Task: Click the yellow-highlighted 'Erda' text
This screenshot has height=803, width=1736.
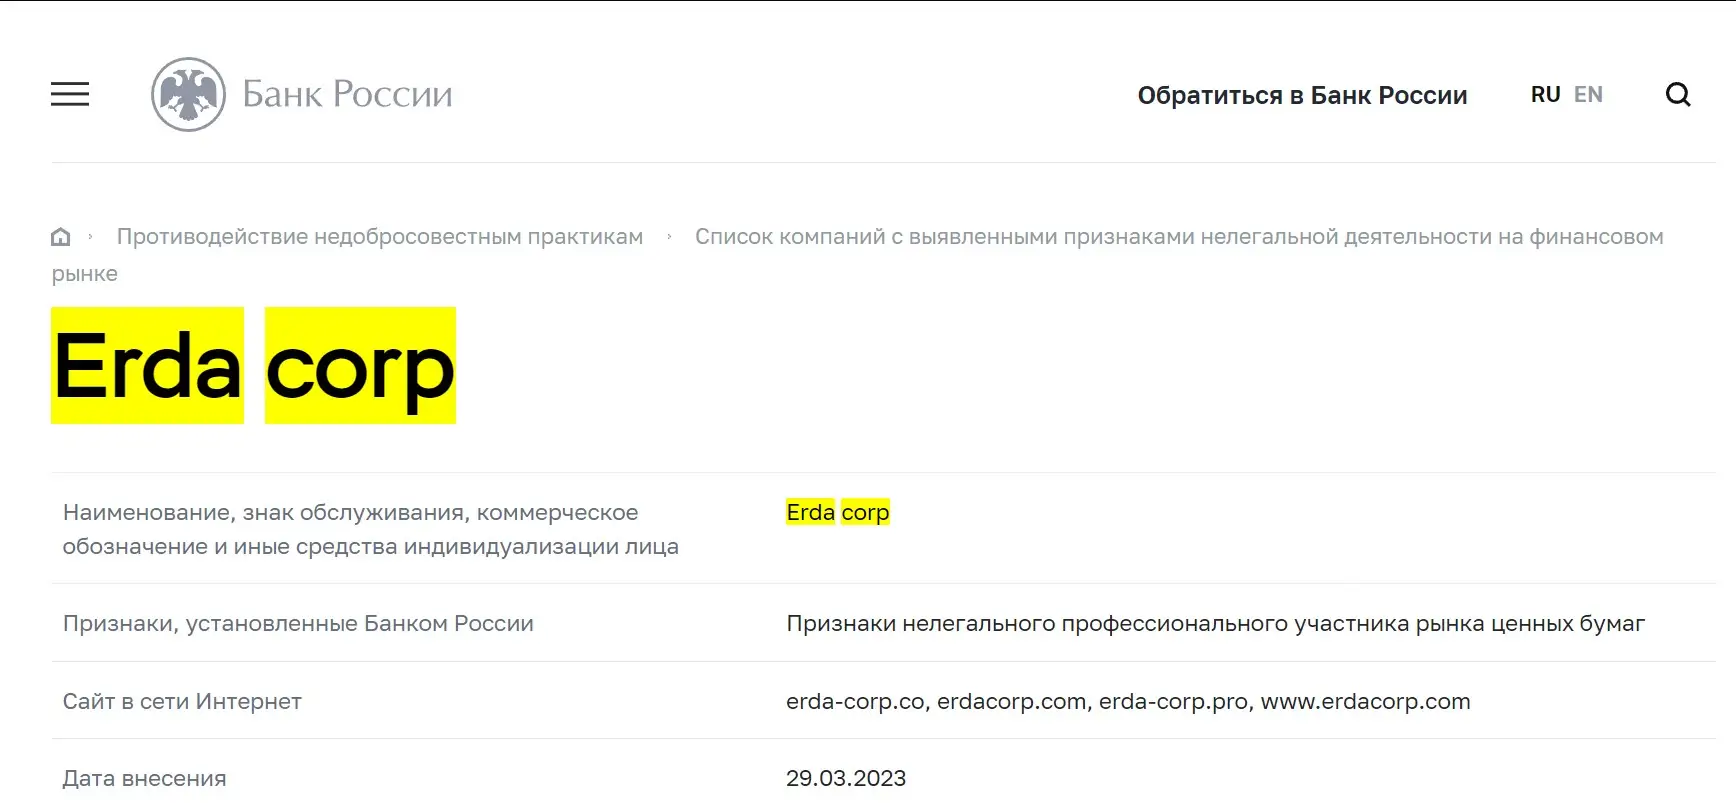Action: point(145,367)
